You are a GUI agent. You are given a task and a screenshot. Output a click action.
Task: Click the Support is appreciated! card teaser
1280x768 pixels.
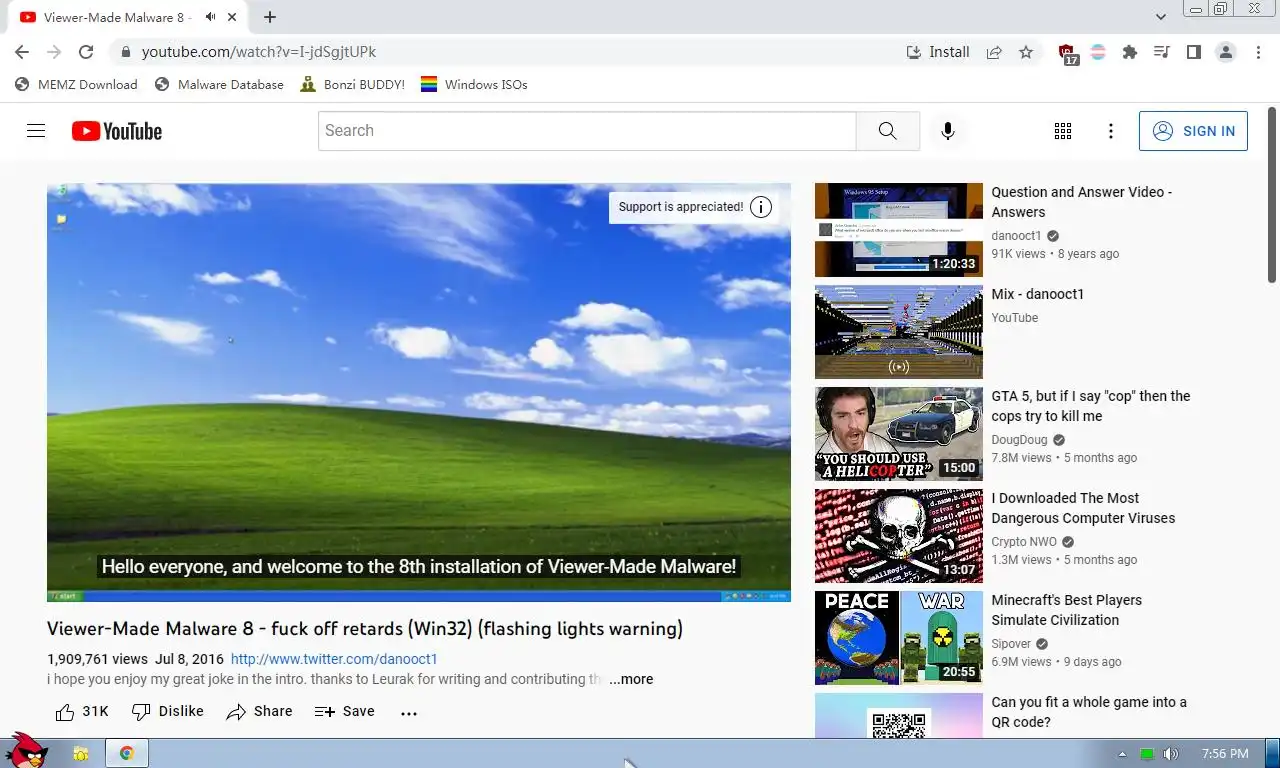[680, 207]
